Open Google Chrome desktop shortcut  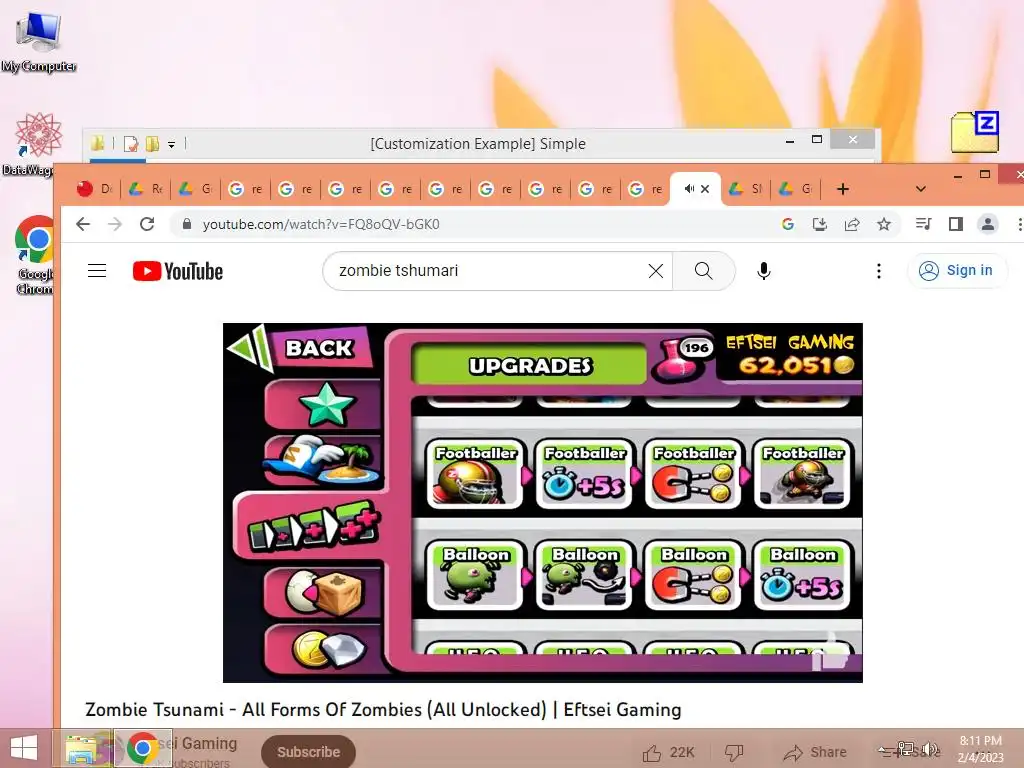click(x=33, y=255)
